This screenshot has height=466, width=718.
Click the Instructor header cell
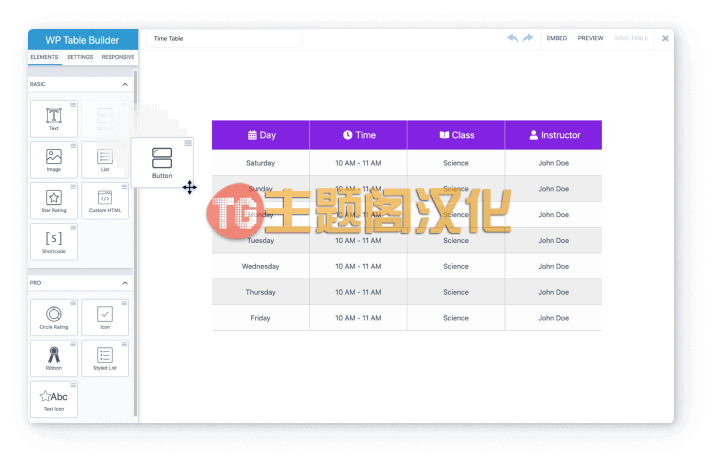coord(553,135)
